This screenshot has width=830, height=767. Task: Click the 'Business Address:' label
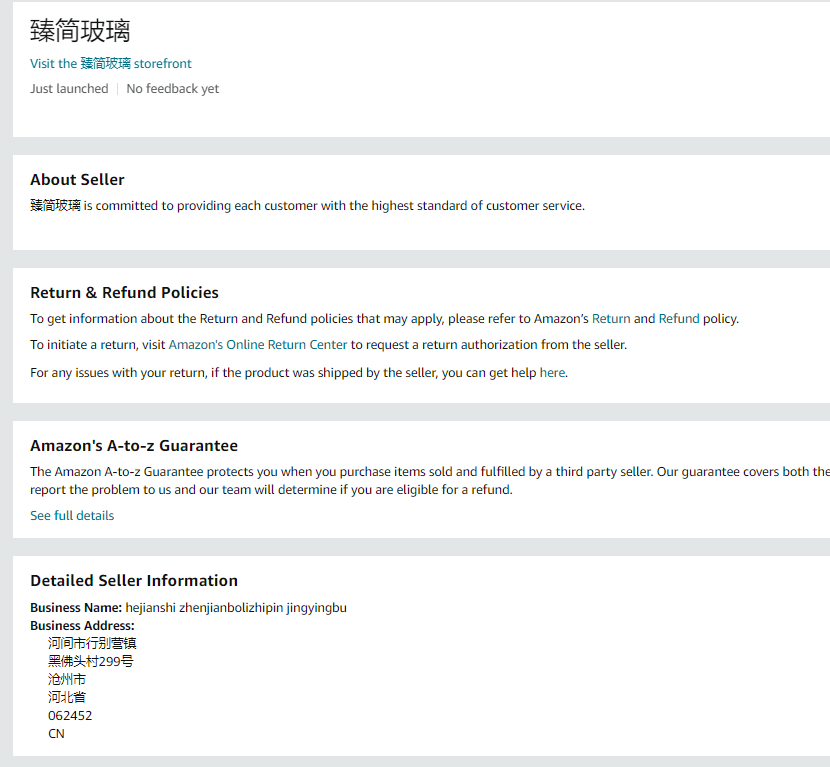point(82,626)
